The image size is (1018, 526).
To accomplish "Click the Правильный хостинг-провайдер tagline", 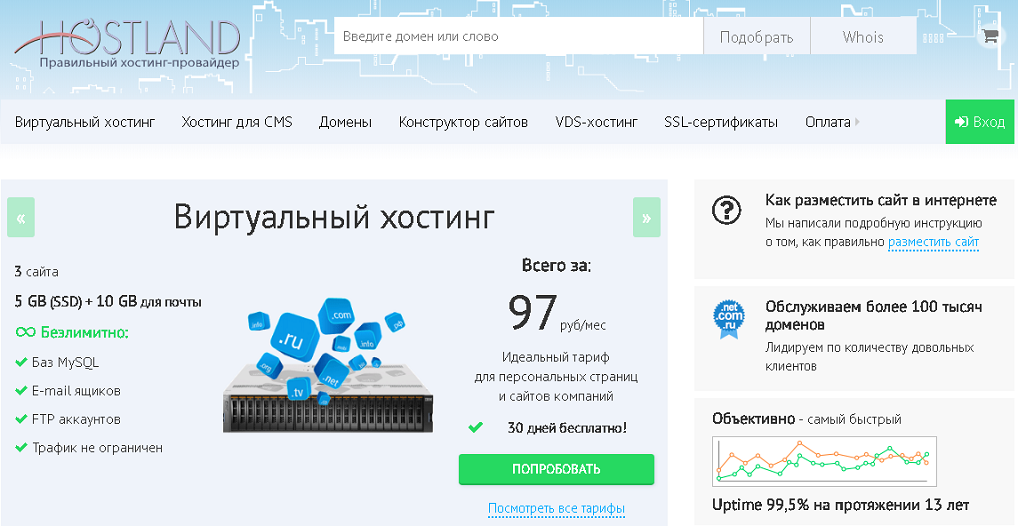I will [x=139, y=63].
